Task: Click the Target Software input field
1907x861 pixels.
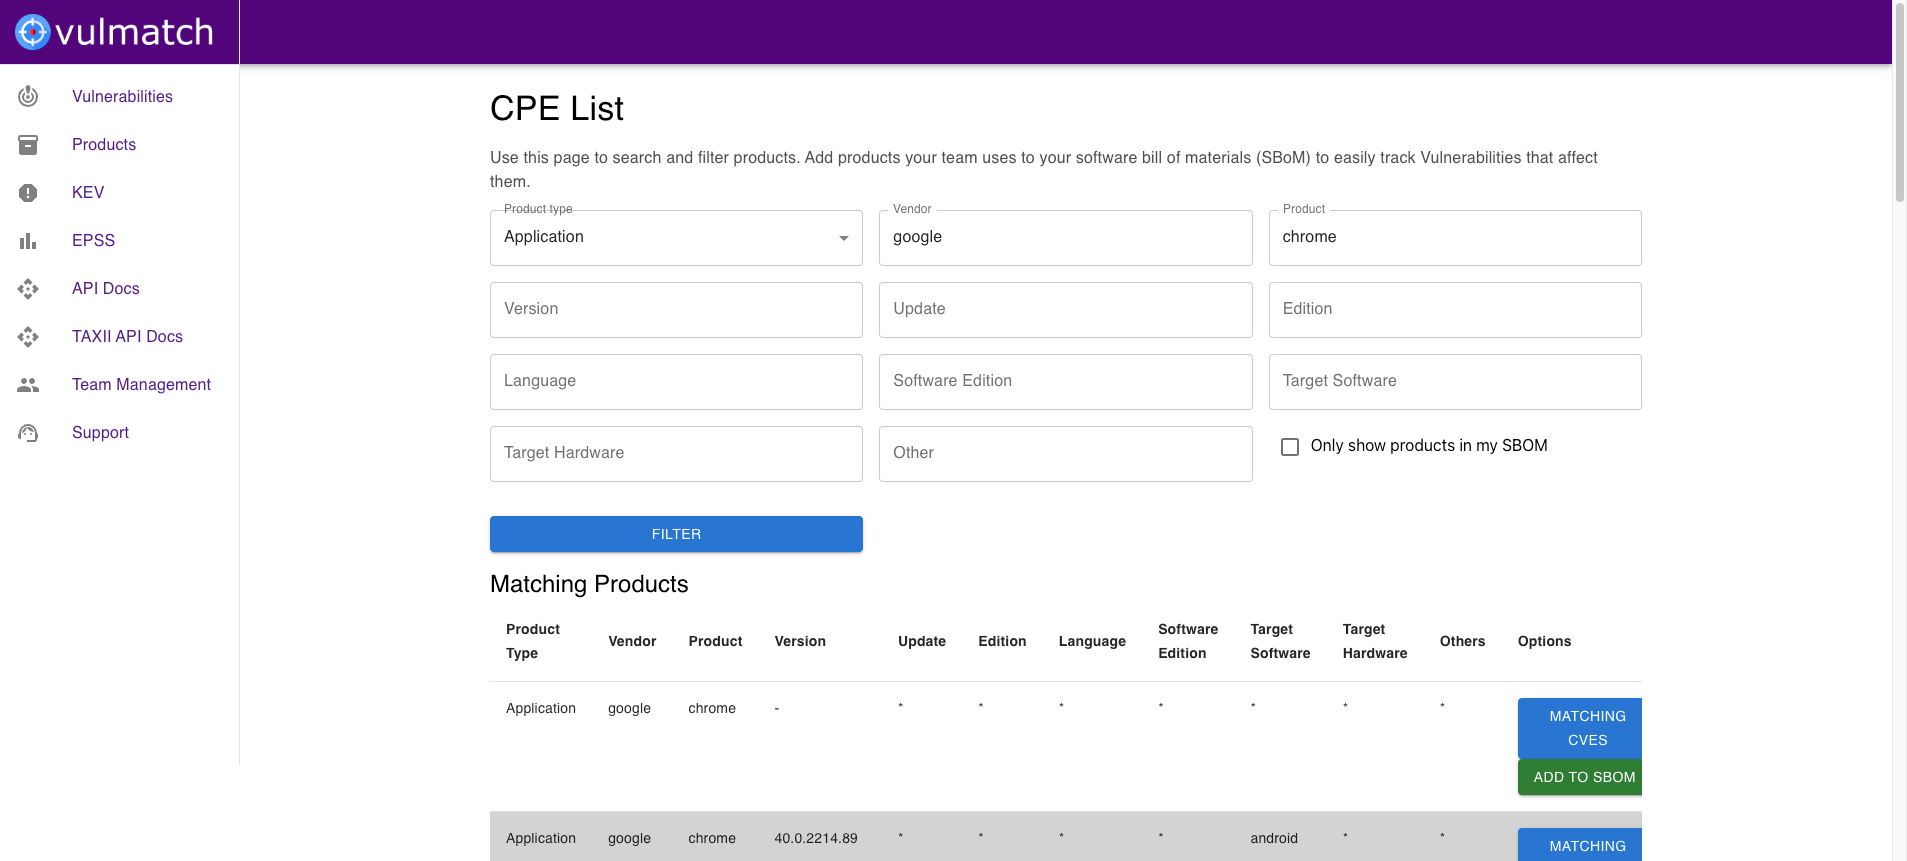Action: click(1455, 382)
